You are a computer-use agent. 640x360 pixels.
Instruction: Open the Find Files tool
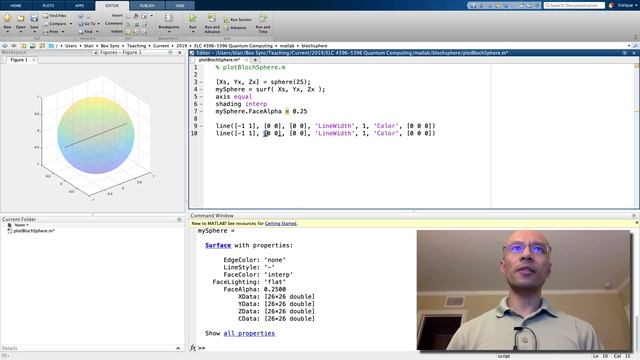click(55, 16)
